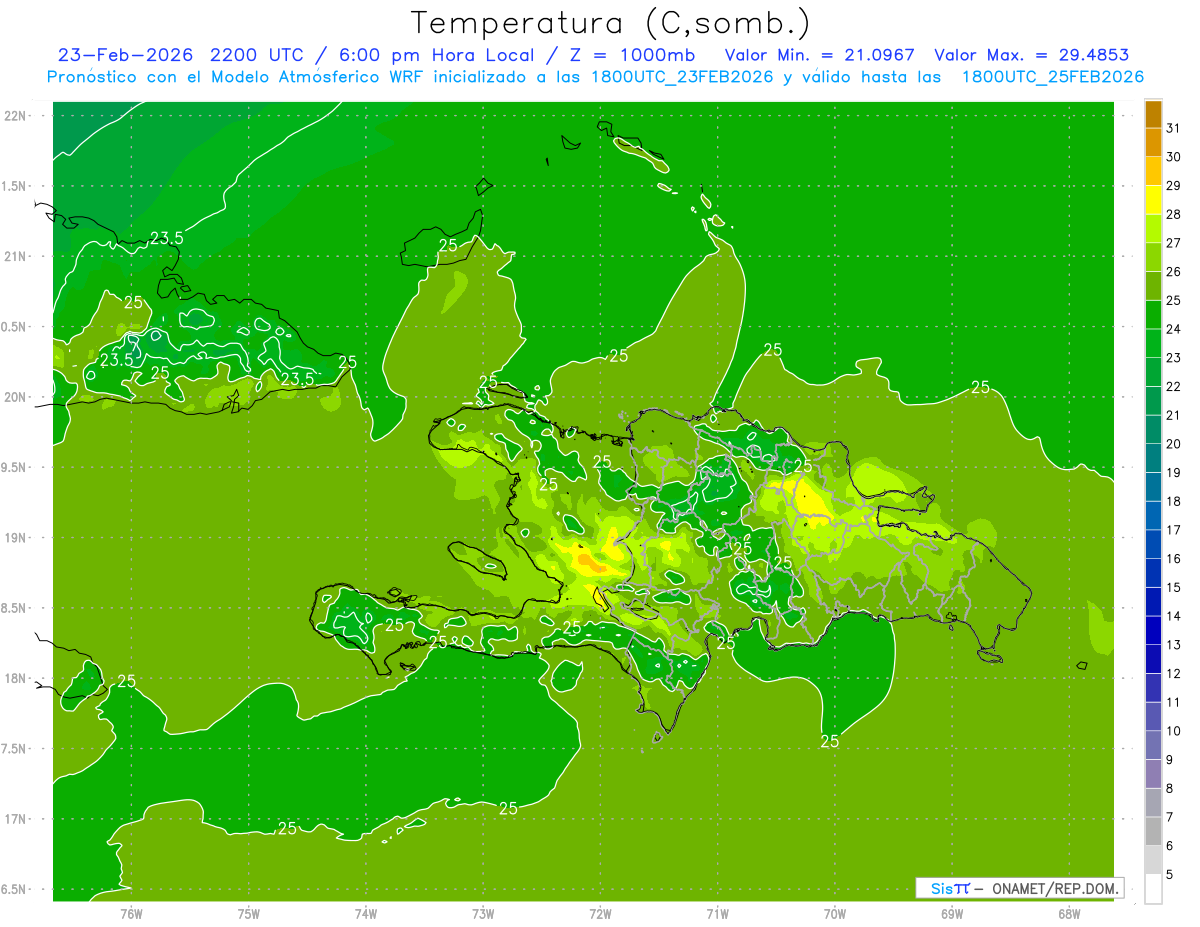1200x927 pixels.
Task: Select the "Z = 1000mb" level text
Action: [x=631, y=55]
